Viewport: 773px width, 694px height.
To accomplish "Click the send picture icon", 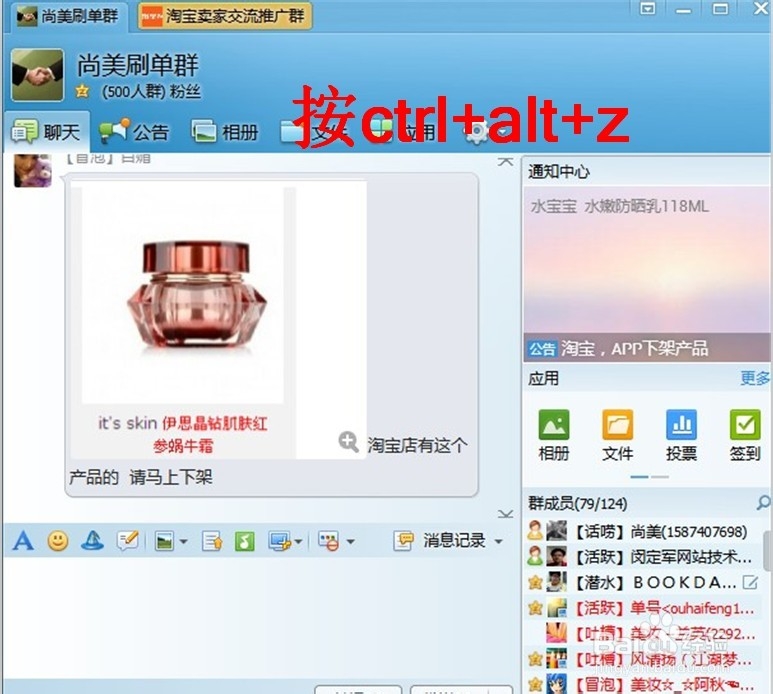I will 164,541.
